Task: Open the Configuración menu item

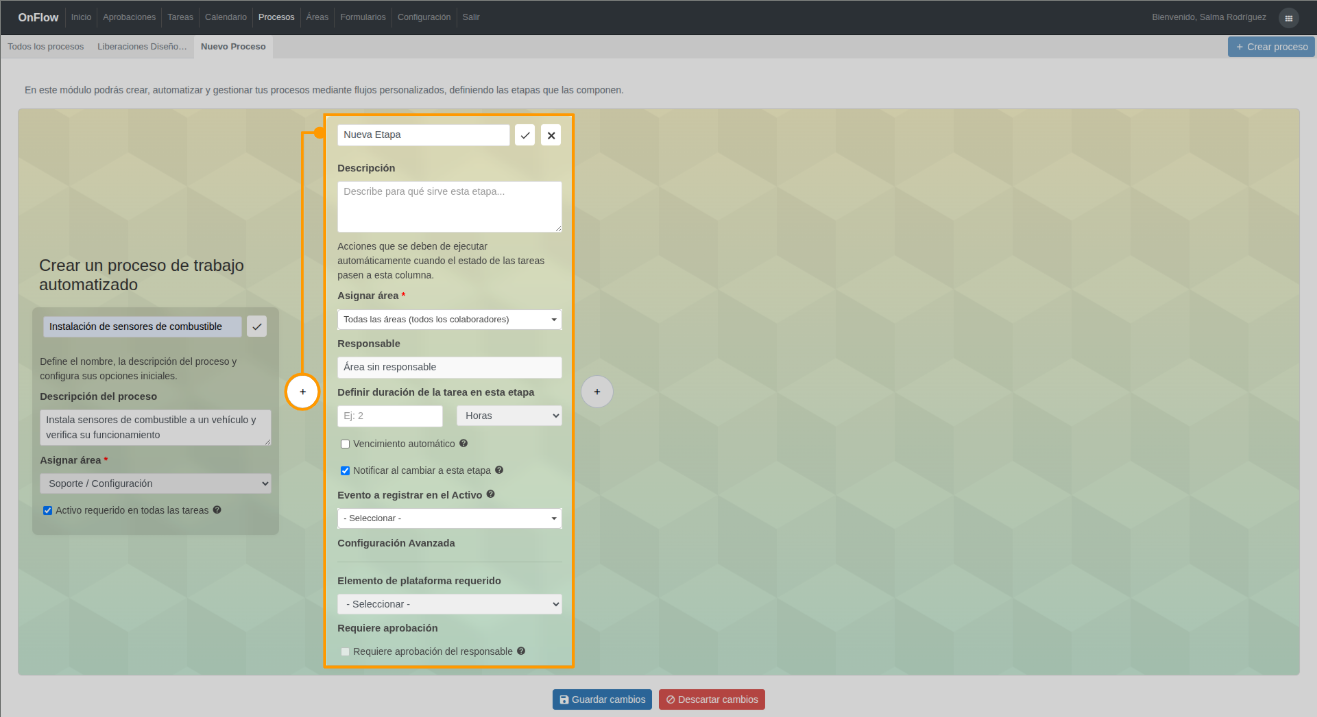Action: (x=424, y=17)
